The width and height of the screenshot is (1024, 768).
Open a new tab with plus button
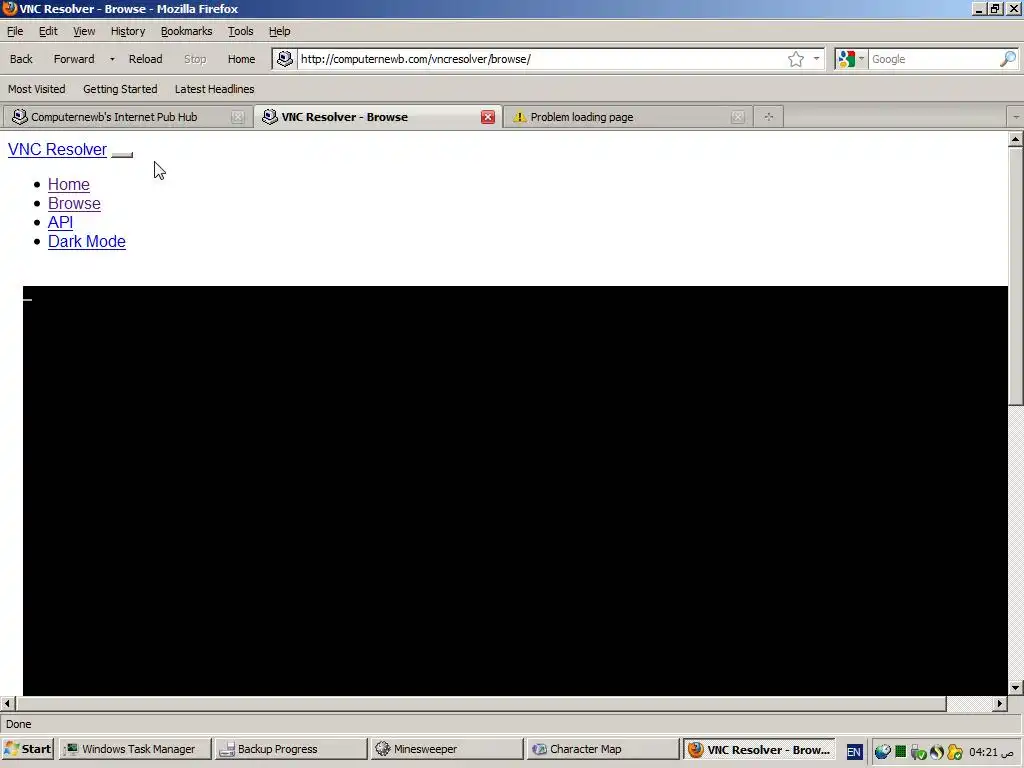[769, 117]
